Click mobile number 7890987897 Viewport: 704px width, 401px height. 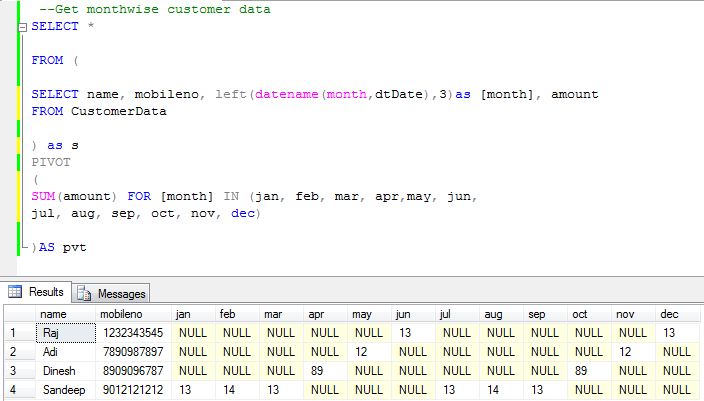[x=133, y=352]
